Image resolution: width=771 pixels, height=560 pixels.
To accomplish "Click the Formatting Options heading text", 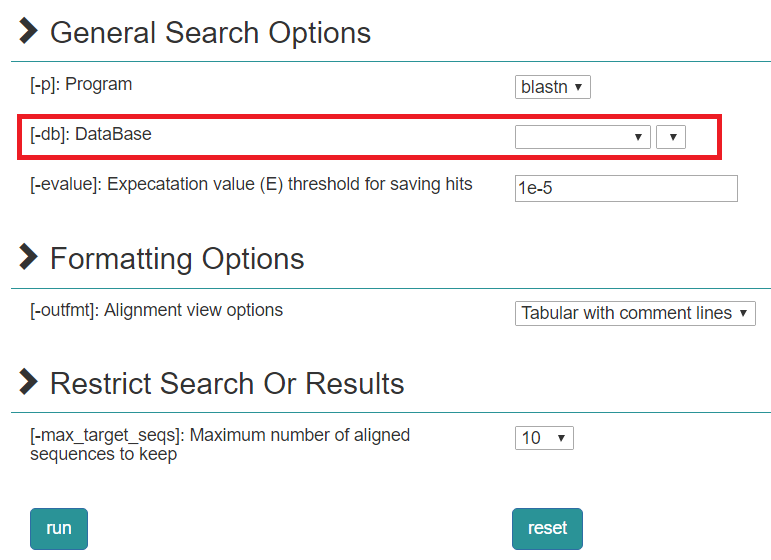I will pyautogui.click(x=177, y=258).
